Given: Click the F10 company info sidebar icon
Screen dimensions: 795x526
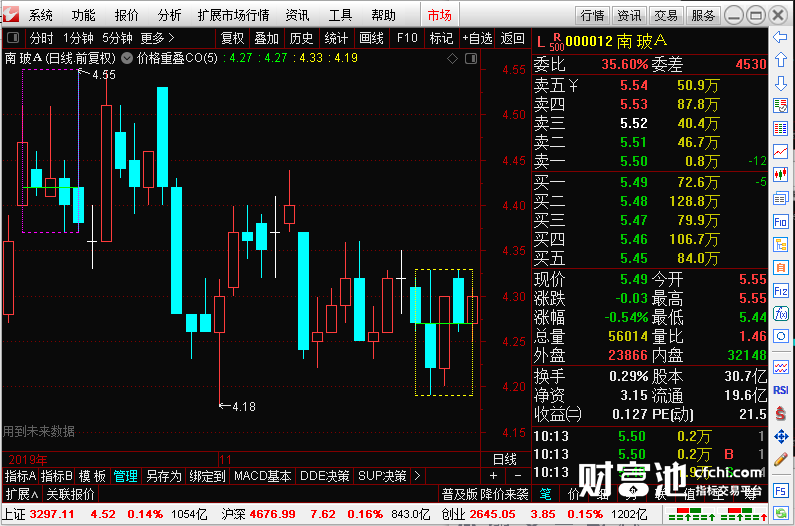Looking at the screenshot, I should 780,222.
